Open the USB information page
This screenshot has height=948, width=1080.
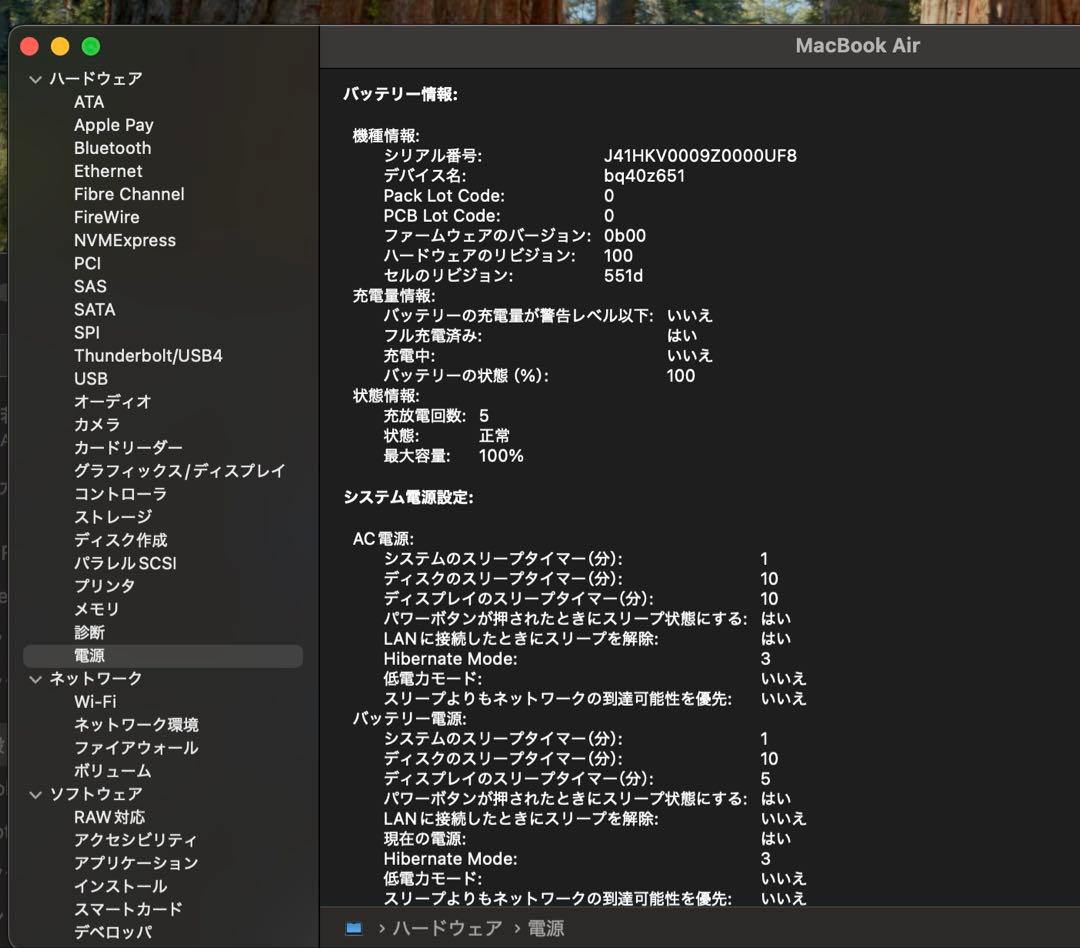[90, 378]
